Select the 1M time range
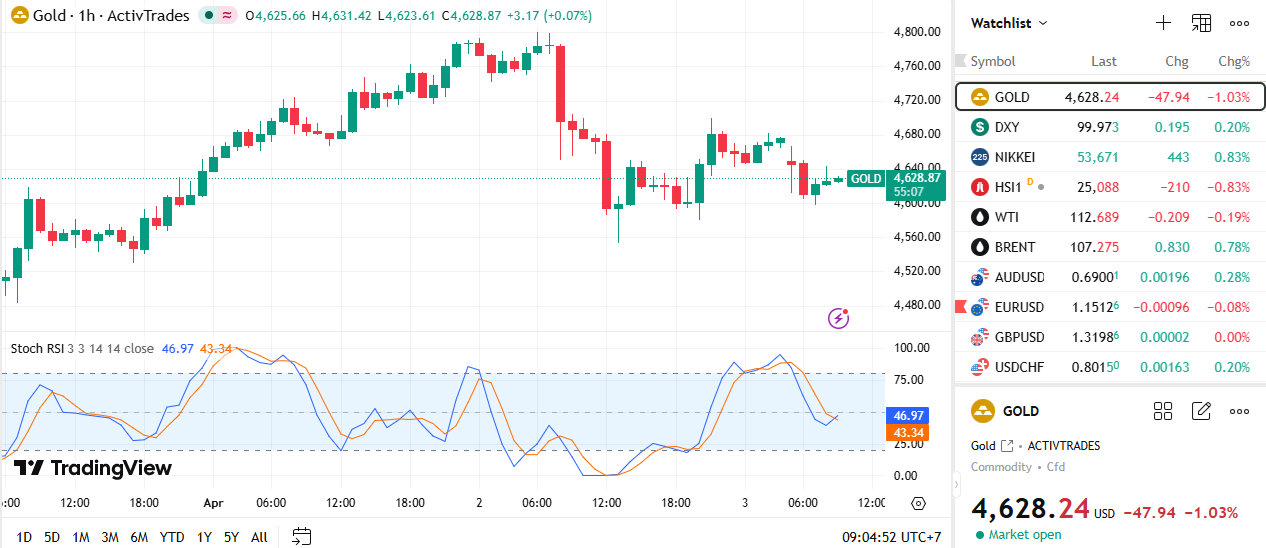Screen dimensions: 1266x548 [x=80, y=537]
